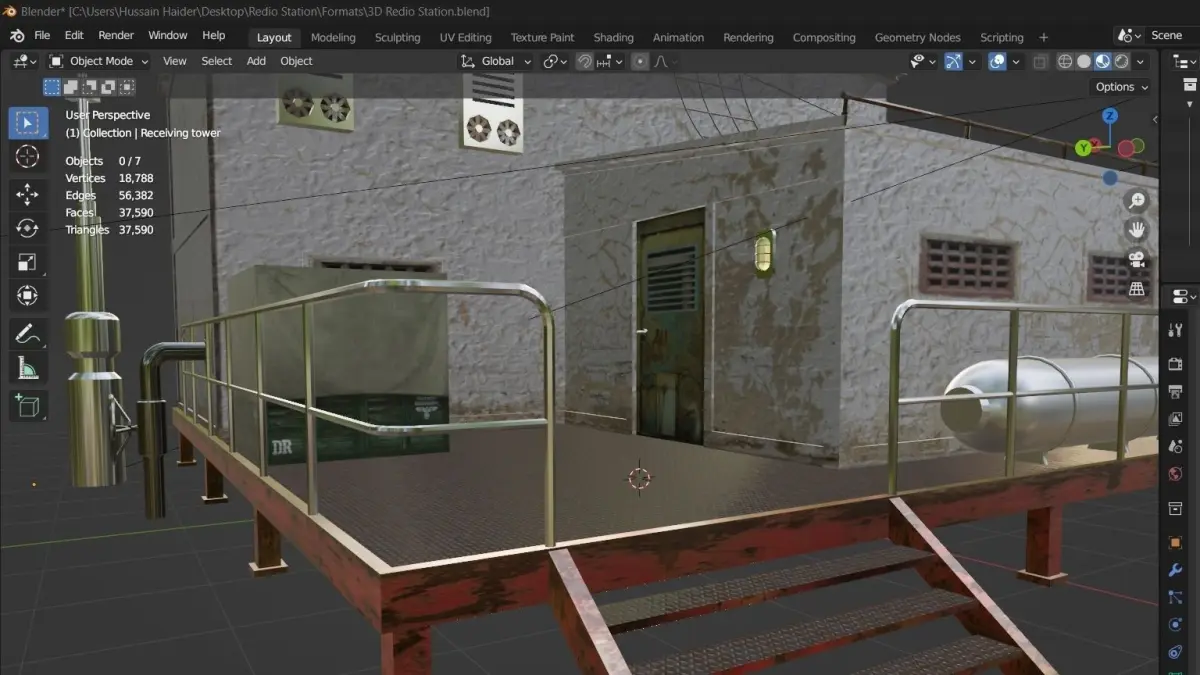Open the viewport Select menu
The image size is (1200, 675).
point(217,61)
